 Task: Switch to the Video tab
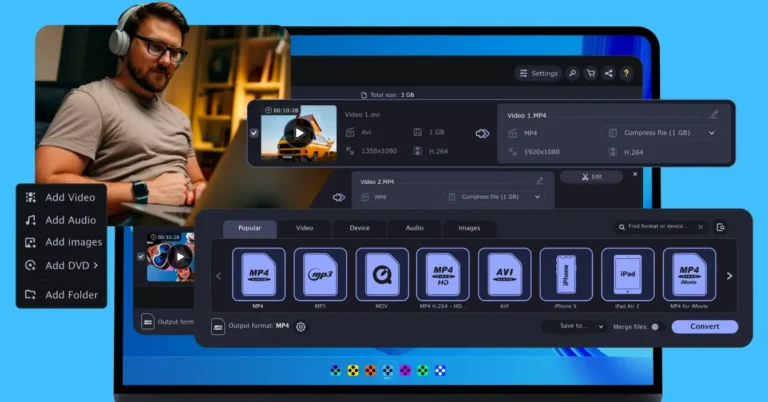point(304,228)
